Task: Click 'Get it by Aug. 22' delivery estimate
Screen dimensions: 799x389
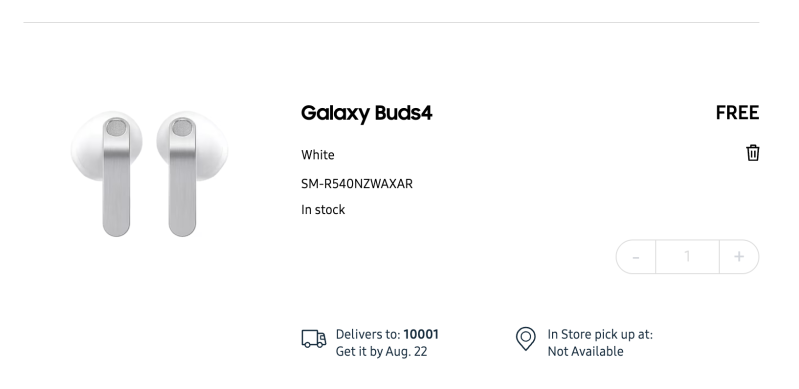Action: (381, 352)
